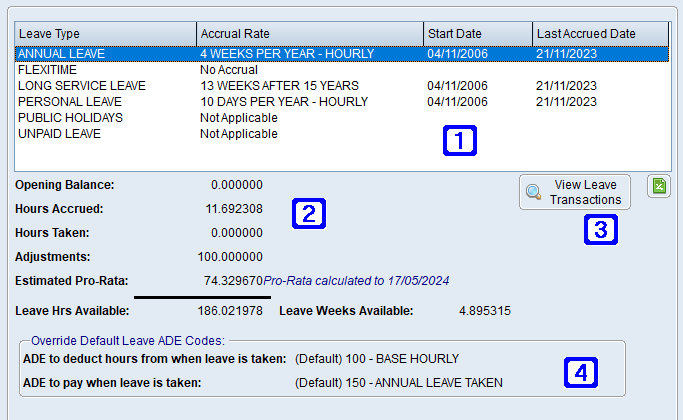Viewport: 683px width, 420px height.
Task: Select the PUBLIC HOLIDAYS row
Action: (x=342, y=118)
